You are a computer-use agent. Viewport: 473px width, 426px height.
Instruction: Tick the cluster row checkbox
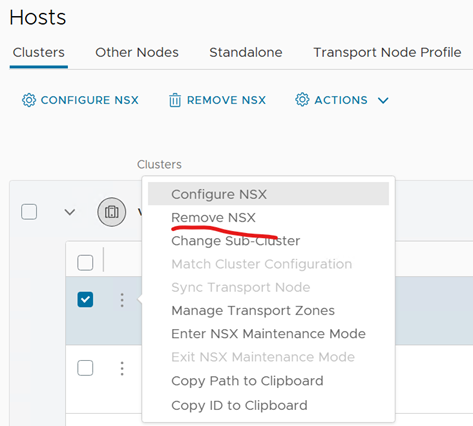(29, 212)
